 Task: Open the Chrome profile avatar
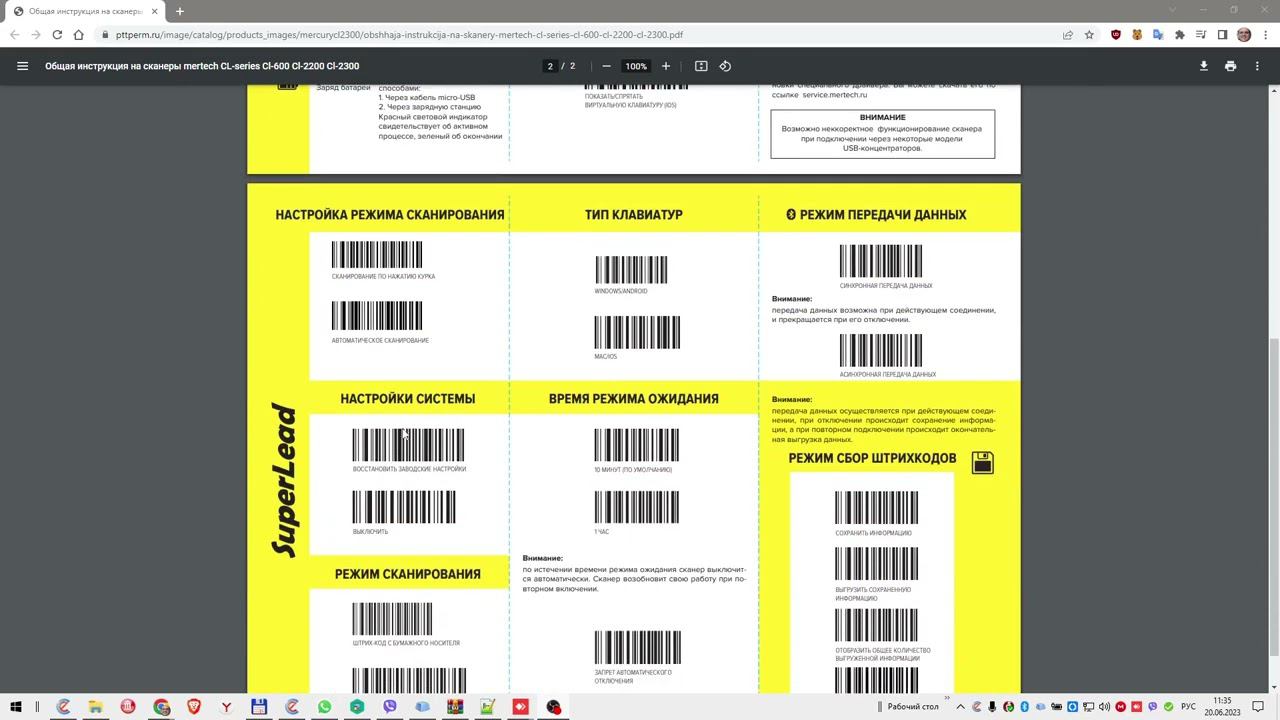(x=1244, y=34)
